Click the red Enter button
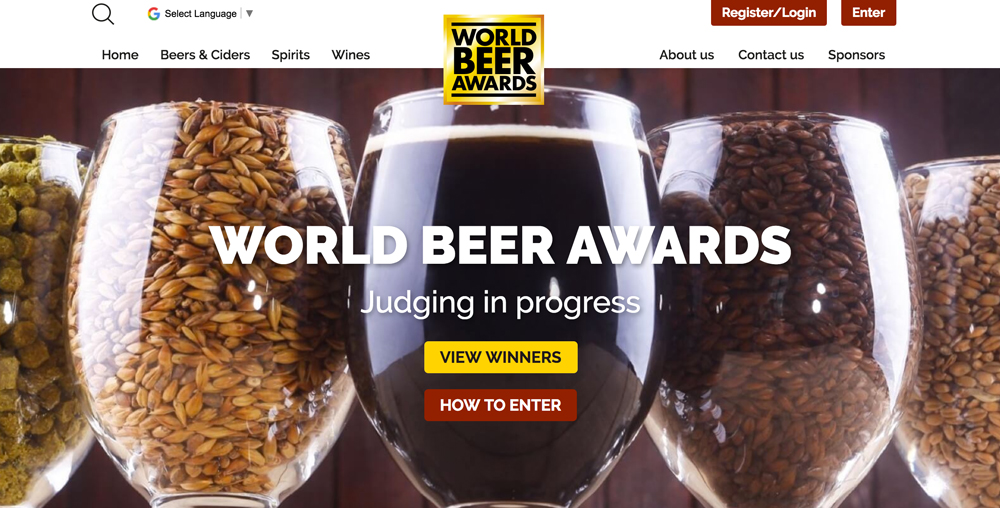Screen dimensions: 1000x508 (x=868, y=13)
